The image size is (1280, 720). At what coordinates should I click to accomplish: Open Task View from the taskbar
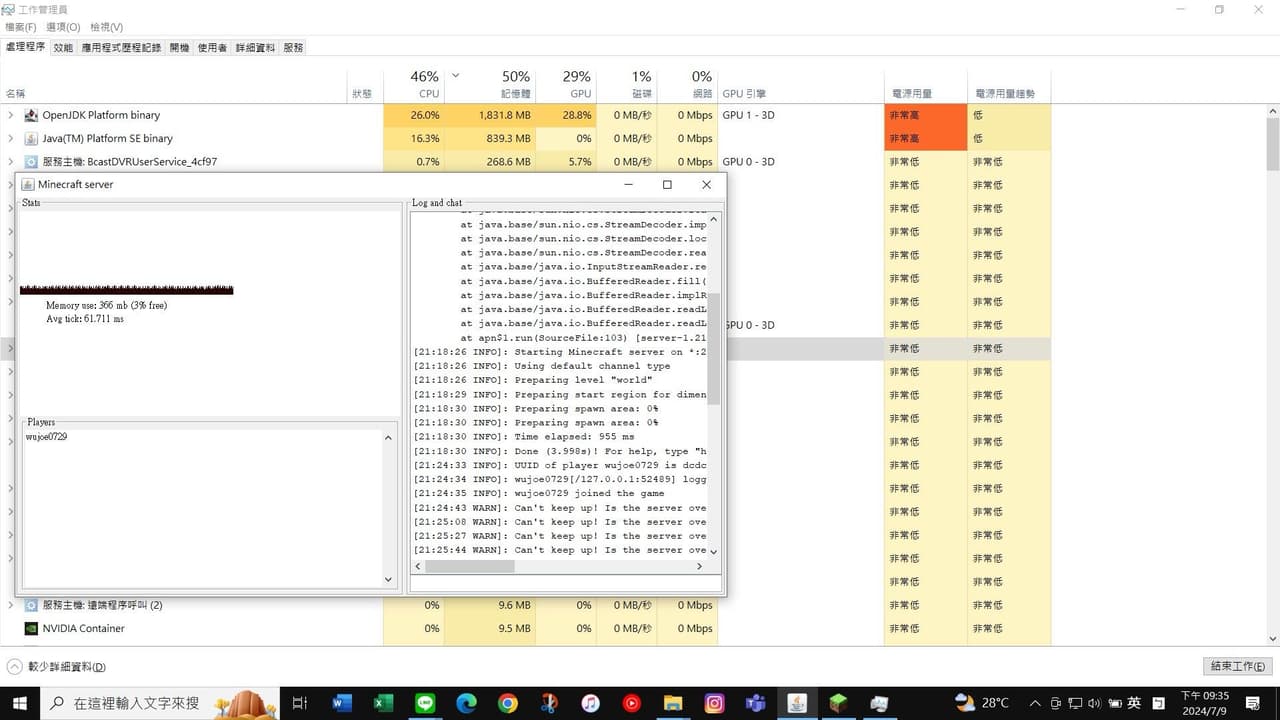(299, 703)
